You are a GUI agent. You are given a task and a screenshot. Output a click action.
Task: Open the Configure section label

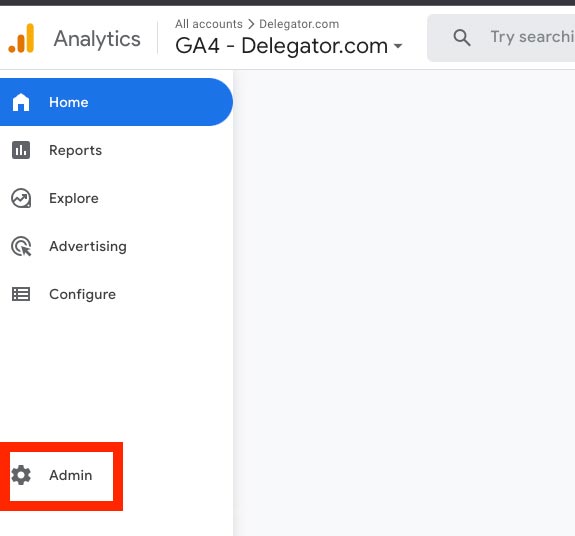coord(83,294)
